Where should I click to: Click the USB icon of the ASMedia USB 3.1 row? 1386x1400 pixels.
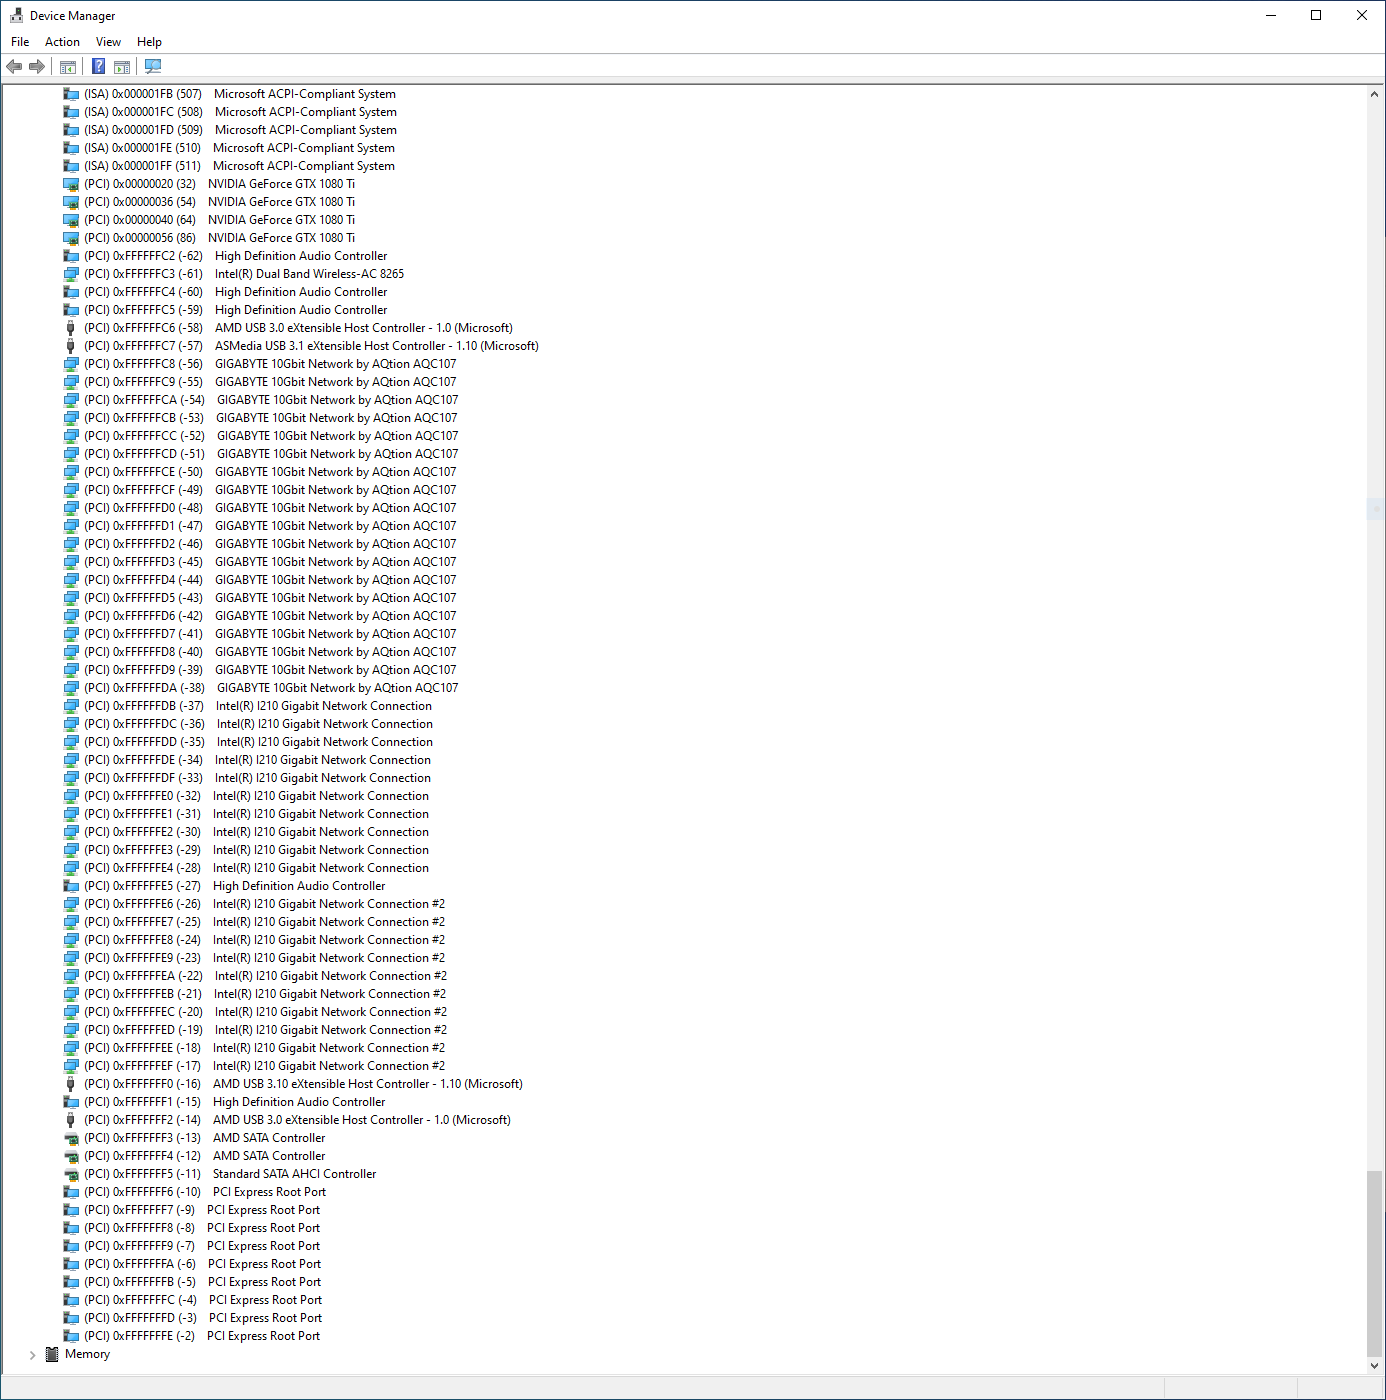(71, 346)
